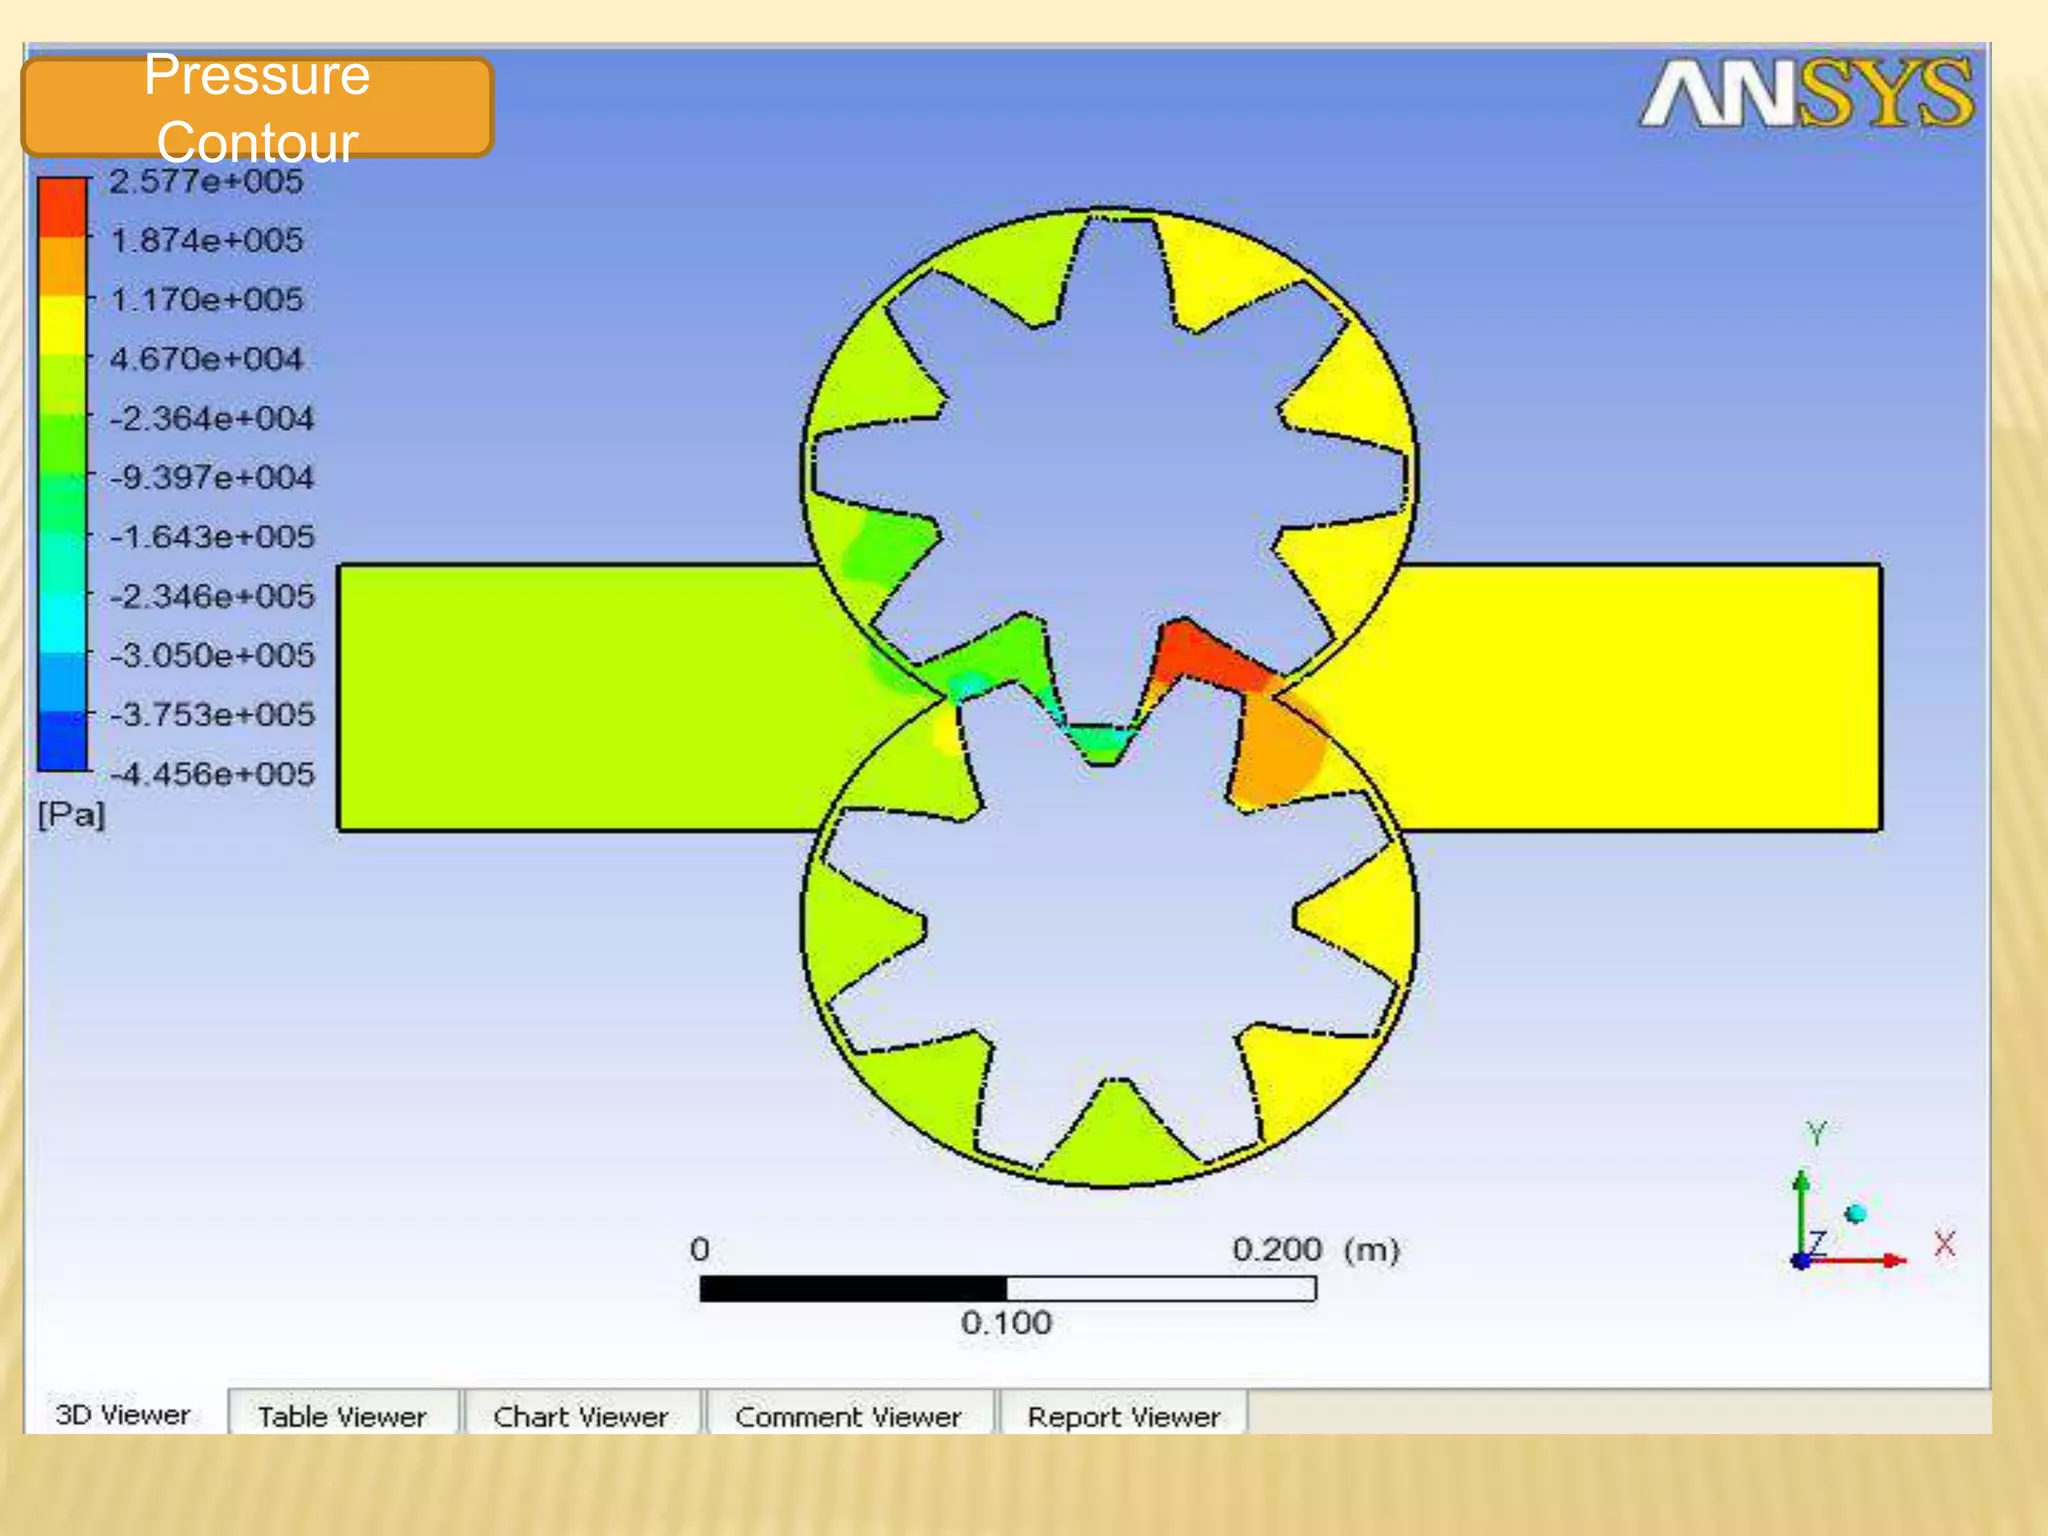Click the legend value -3.753e+005

[x=211, y=714]
